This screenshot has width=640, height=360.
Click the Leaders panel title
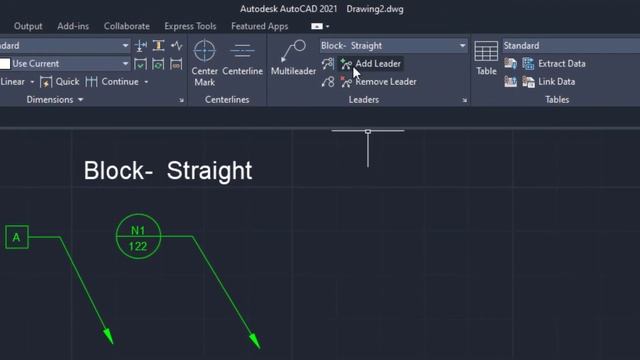[364, 100]
